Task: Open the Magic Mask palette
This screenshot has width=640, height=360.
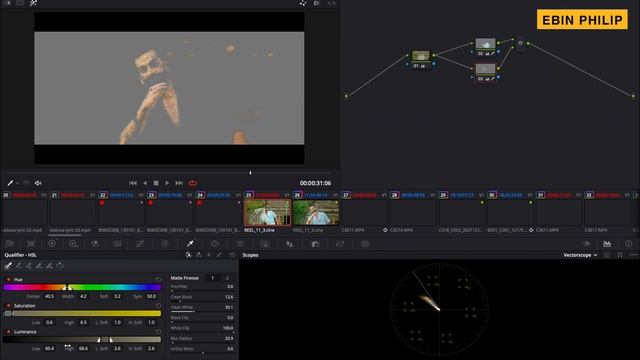Action: tap(265, 244)
